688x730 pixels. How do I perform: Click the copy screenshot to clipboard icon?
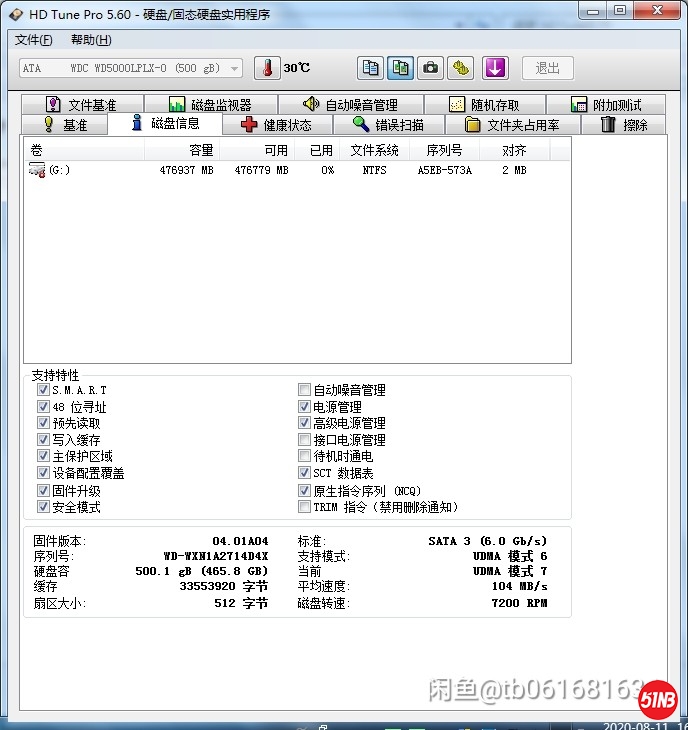point(400,68)
